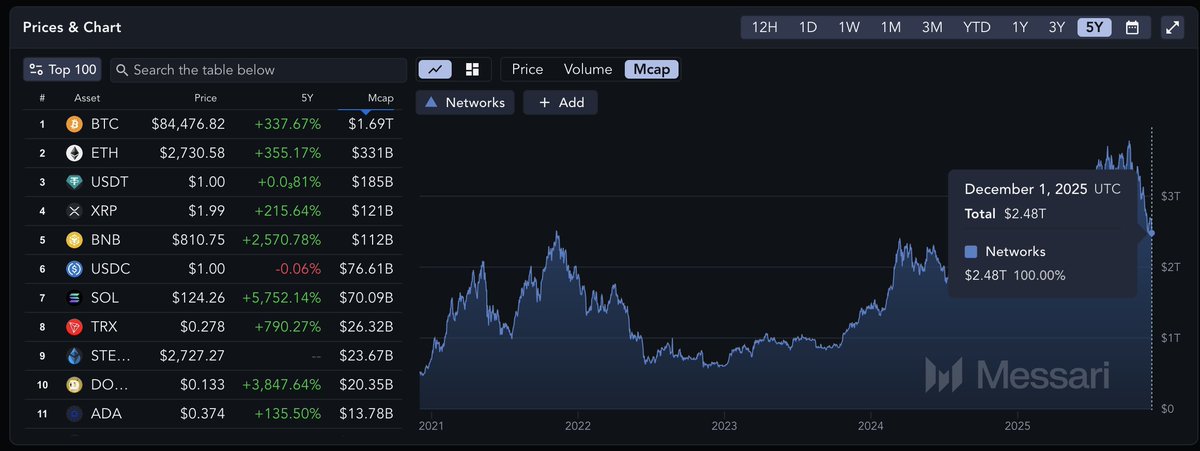This screenshot has height=451, width=1200.
Task: Click BTC 5Y change +337.67%
Action: 287,124
